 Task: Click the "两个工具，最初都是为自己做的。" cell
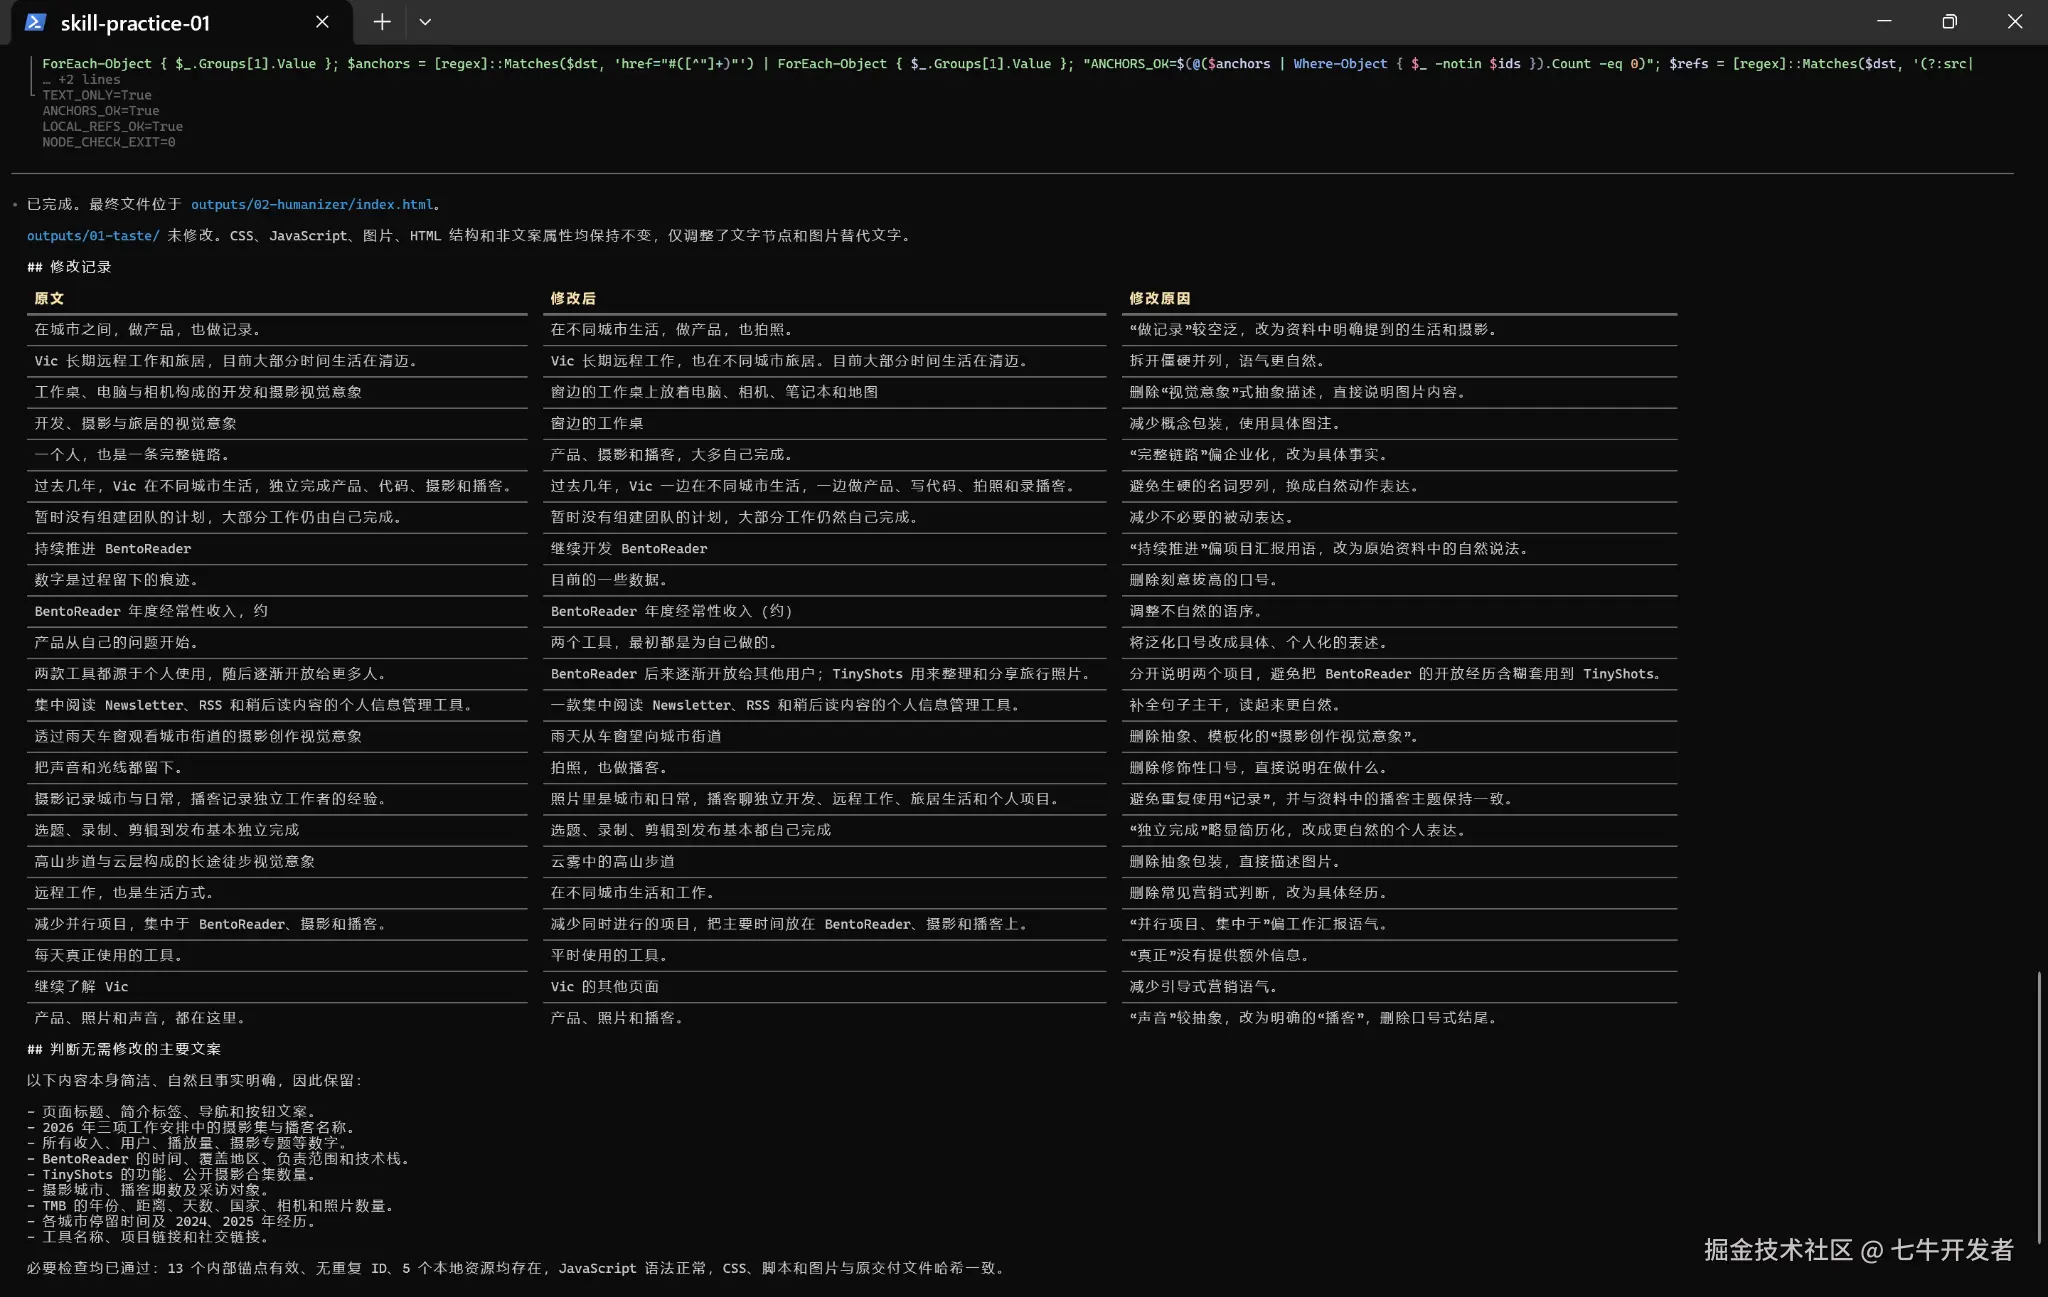(x=664, y=643)
